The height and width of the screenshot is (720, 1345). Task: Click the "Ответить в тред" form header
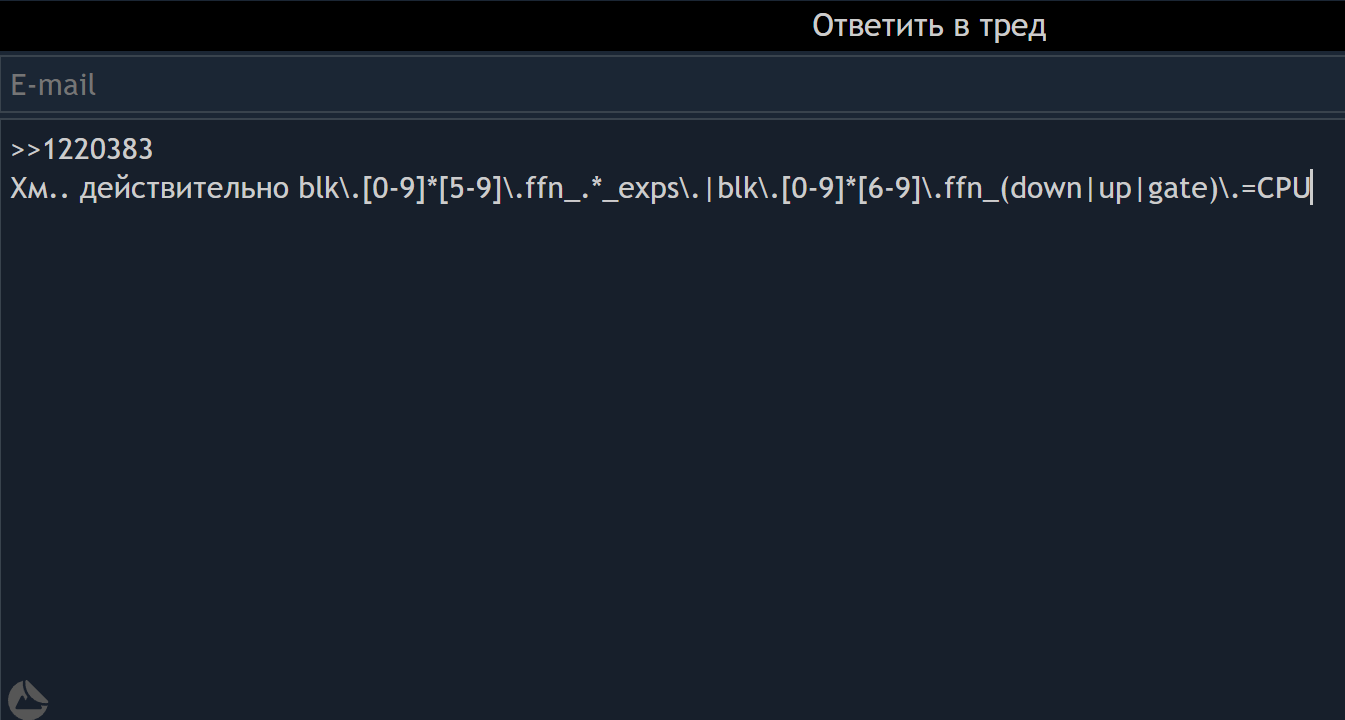[929, 26]
